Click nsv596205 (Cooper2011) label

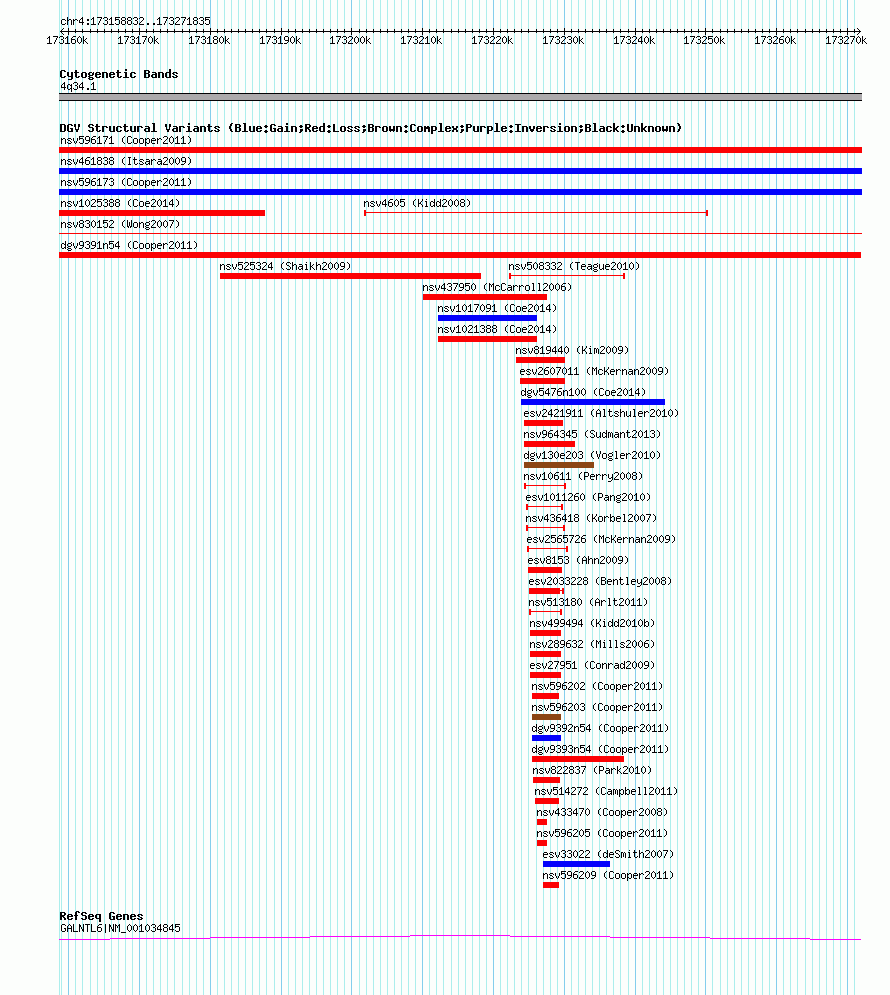click(x=602, y=832)
